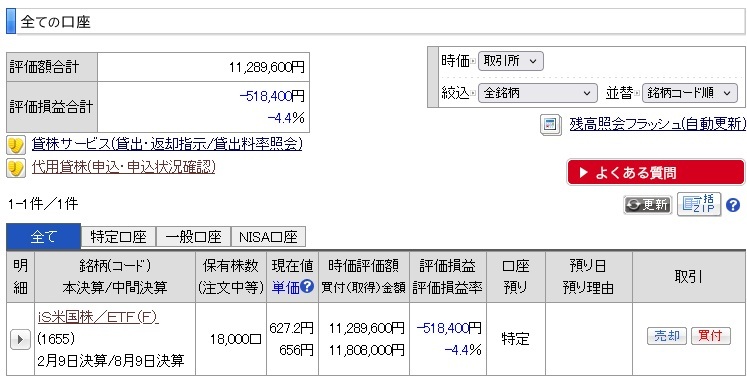The image size is (747, 378).
Task: Switch to the 全て tab
Action: (x=44, y=237)
